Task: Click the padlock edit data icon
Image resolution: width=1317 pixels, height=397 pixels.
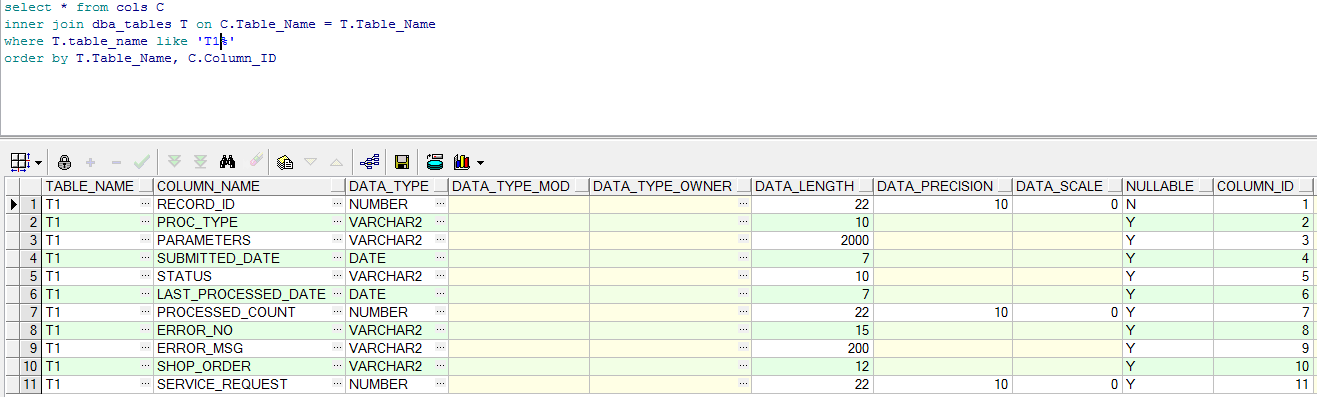Action: point(65,161)
